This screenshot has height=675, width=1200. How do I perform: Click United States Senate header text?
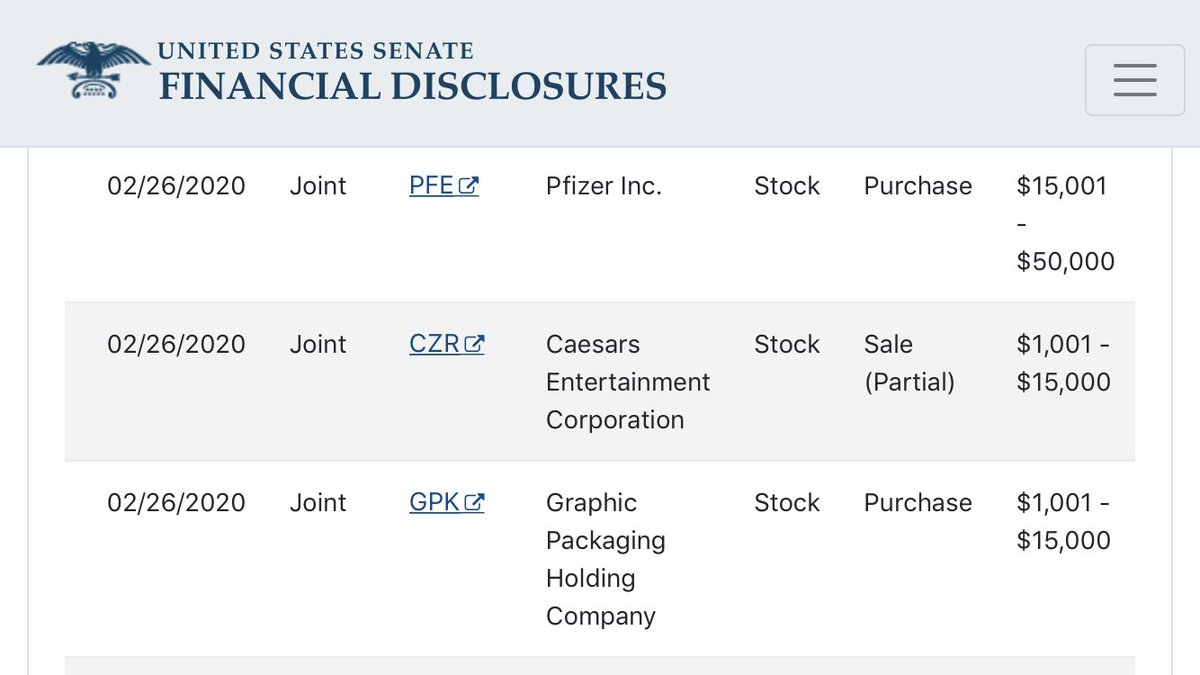coord(316,50)
